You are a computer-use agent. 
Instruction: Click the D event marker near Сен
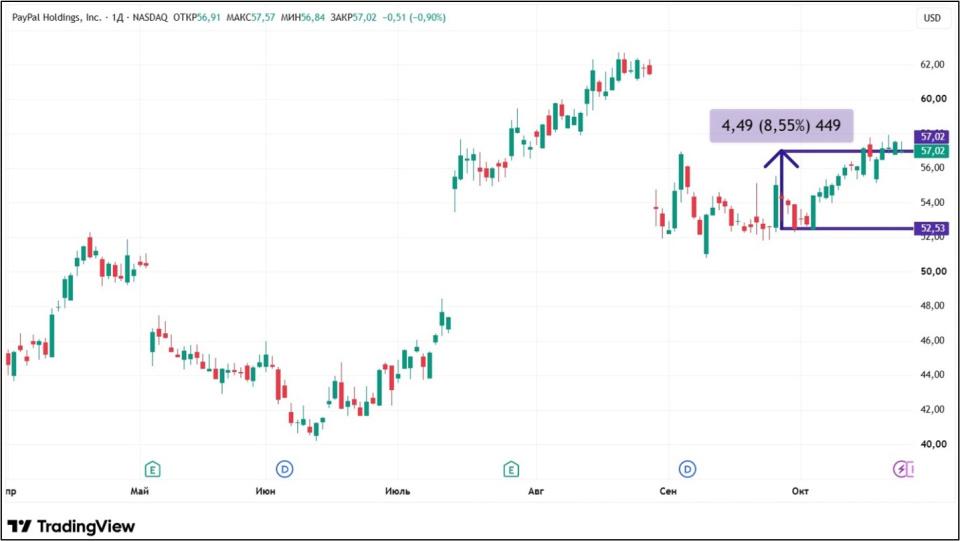(x=688, y=469)
